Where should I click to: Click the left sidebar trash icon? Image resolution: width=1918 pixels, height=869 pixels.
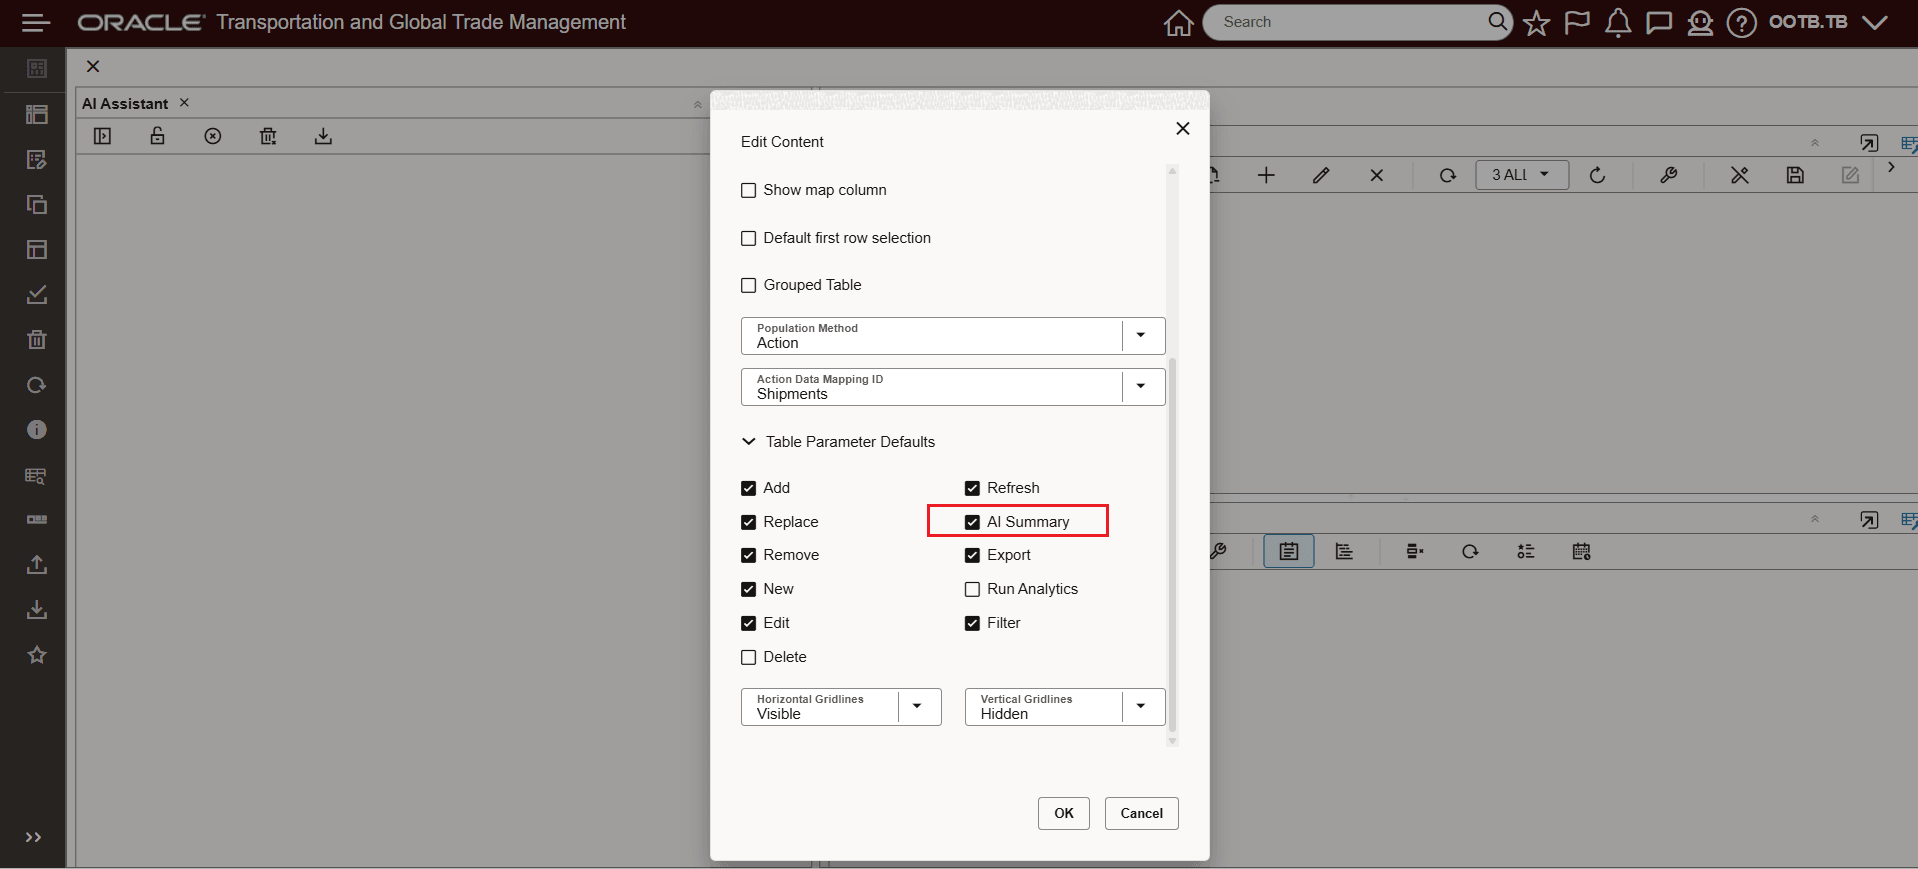click(37, 340)
